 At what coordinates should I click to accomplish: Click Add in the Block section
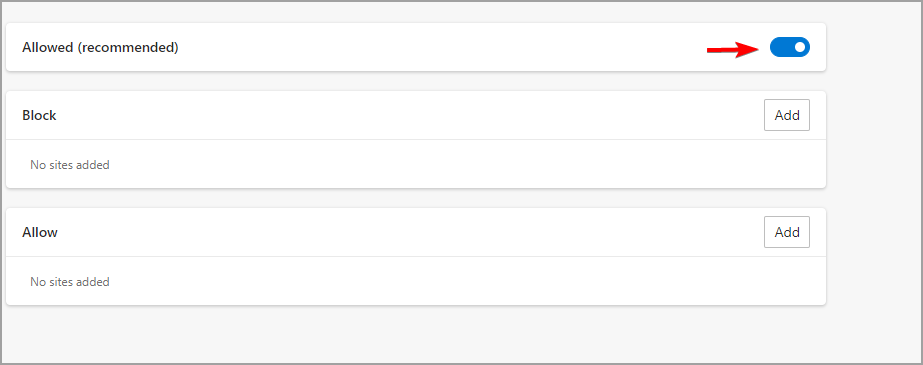pyautogui.click(x=786, y=115)
